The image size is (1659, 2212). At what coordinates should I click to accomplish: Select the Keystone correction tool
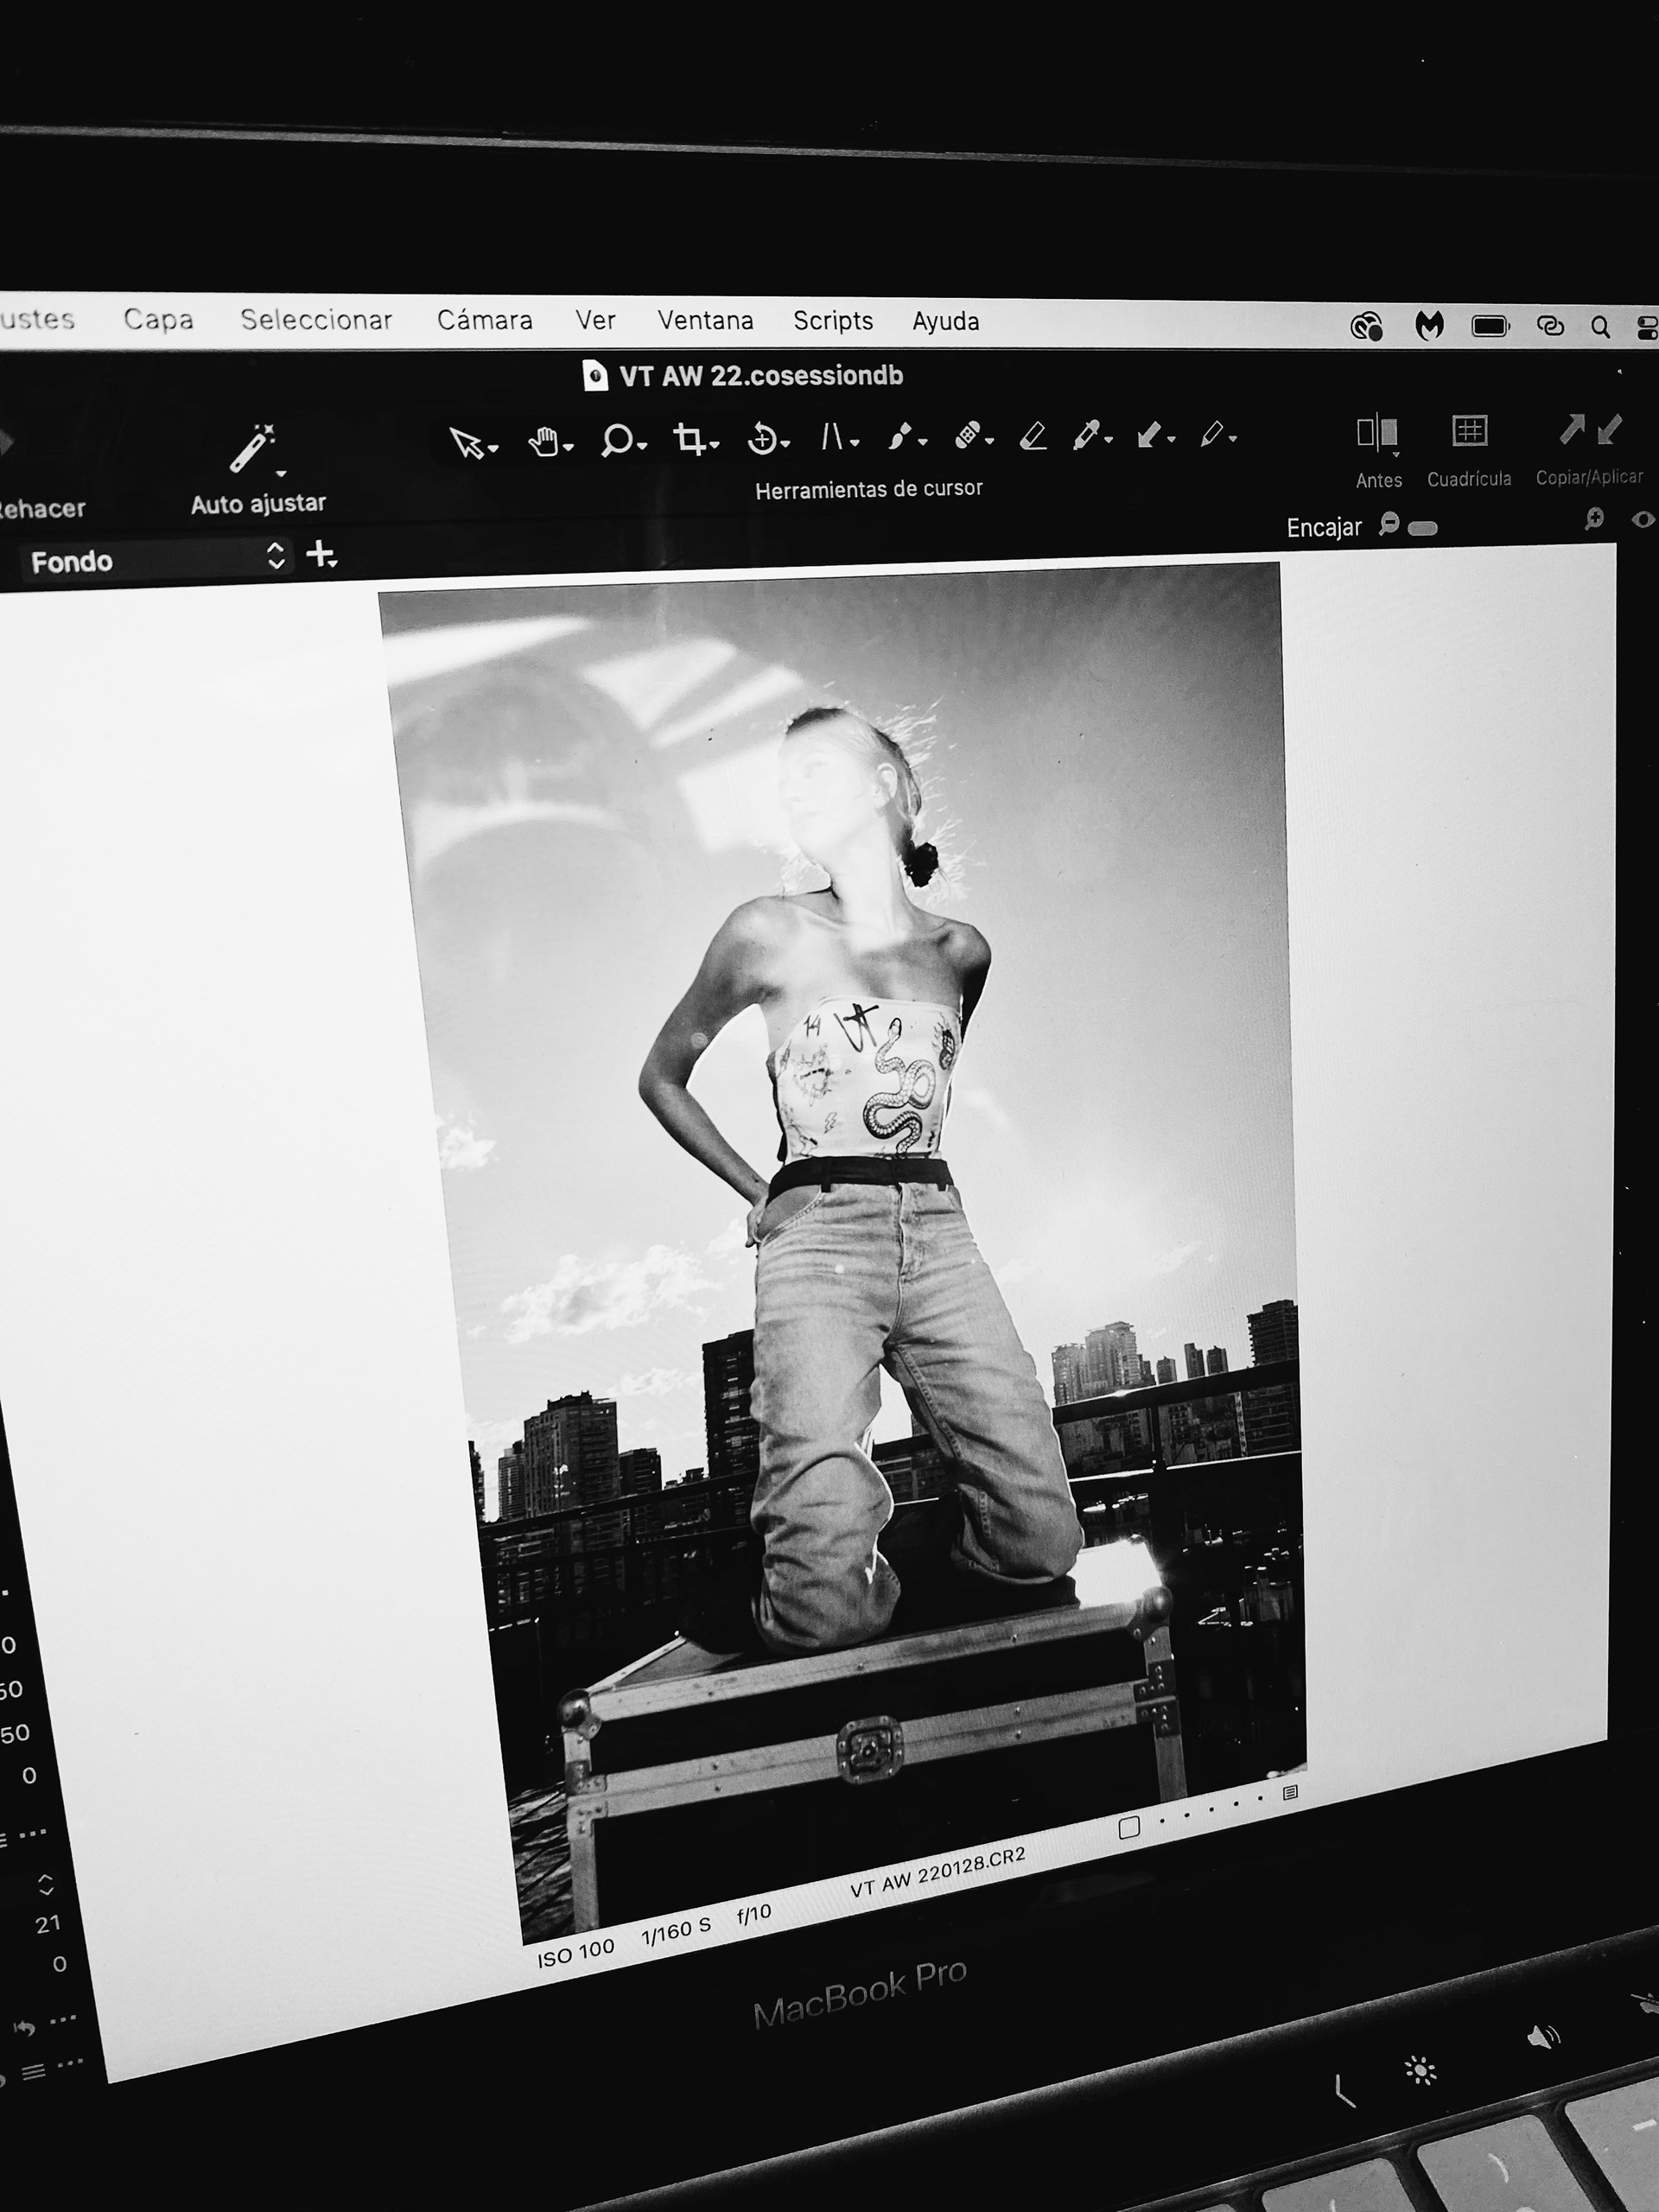tap(833, 436)
